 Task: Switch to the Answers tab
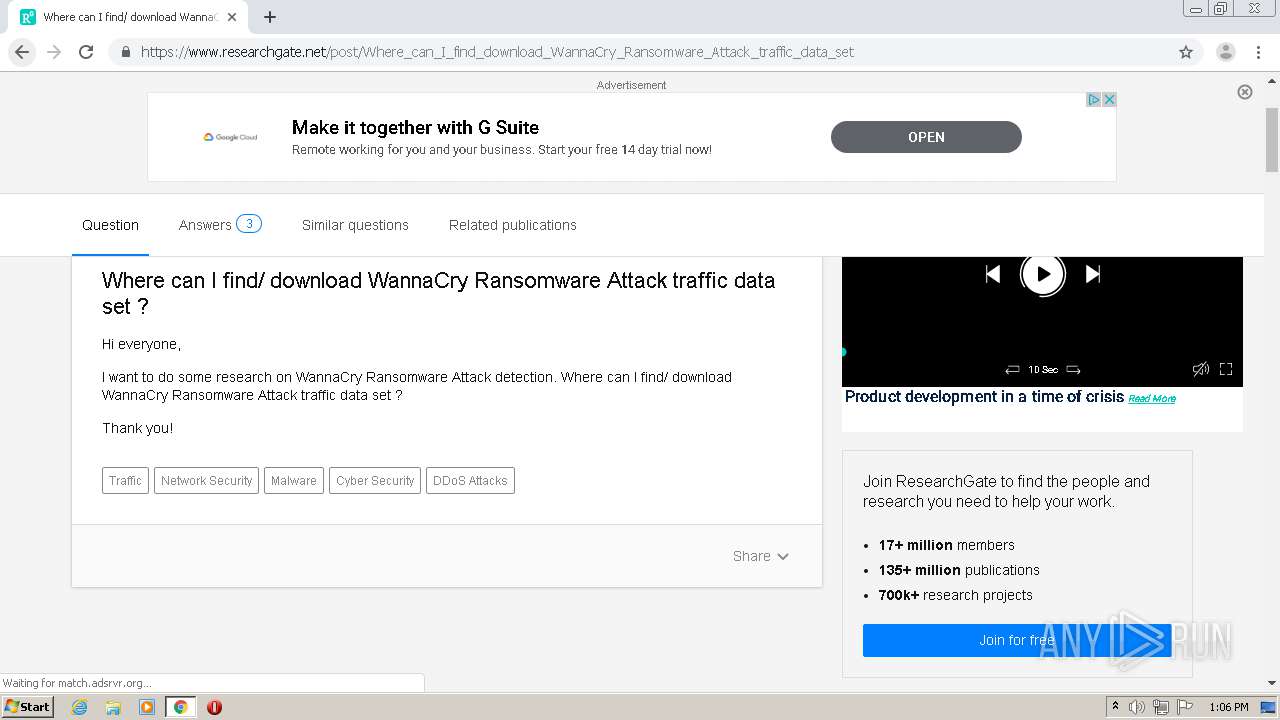pyautogui.click(x=220, y=225)
